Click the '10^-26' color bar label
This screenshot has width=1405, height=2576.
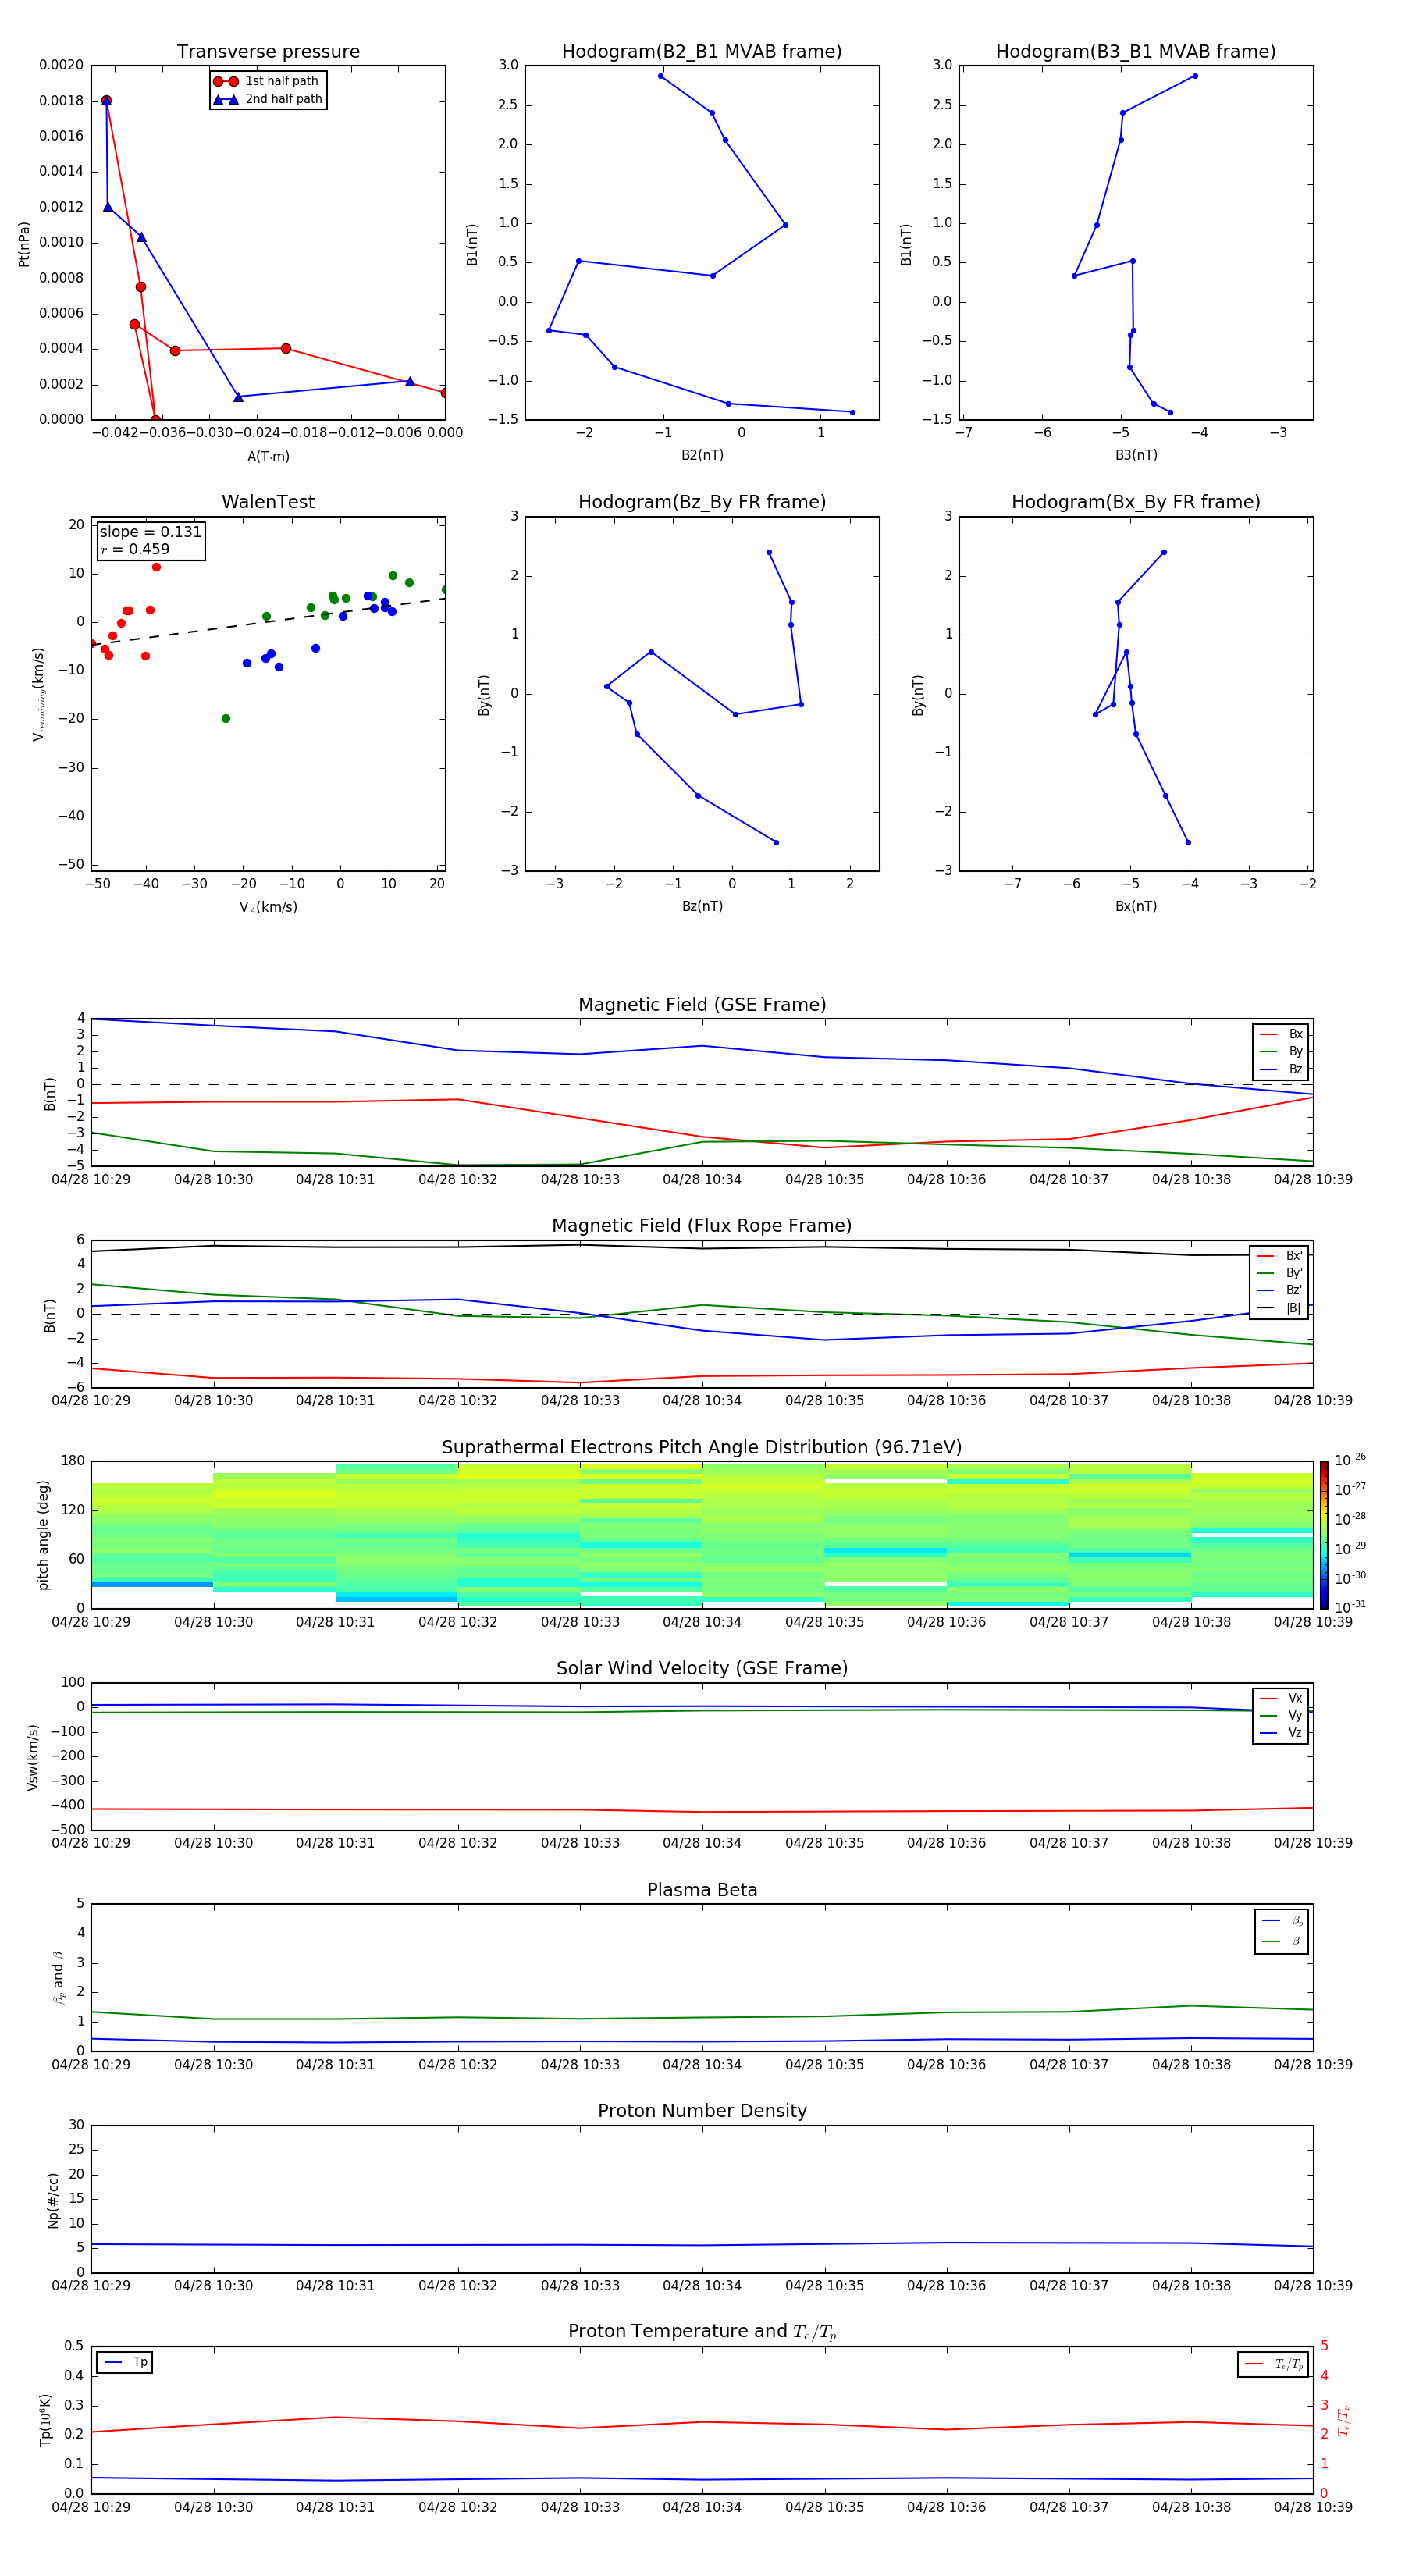[x=1350, y=1460]
